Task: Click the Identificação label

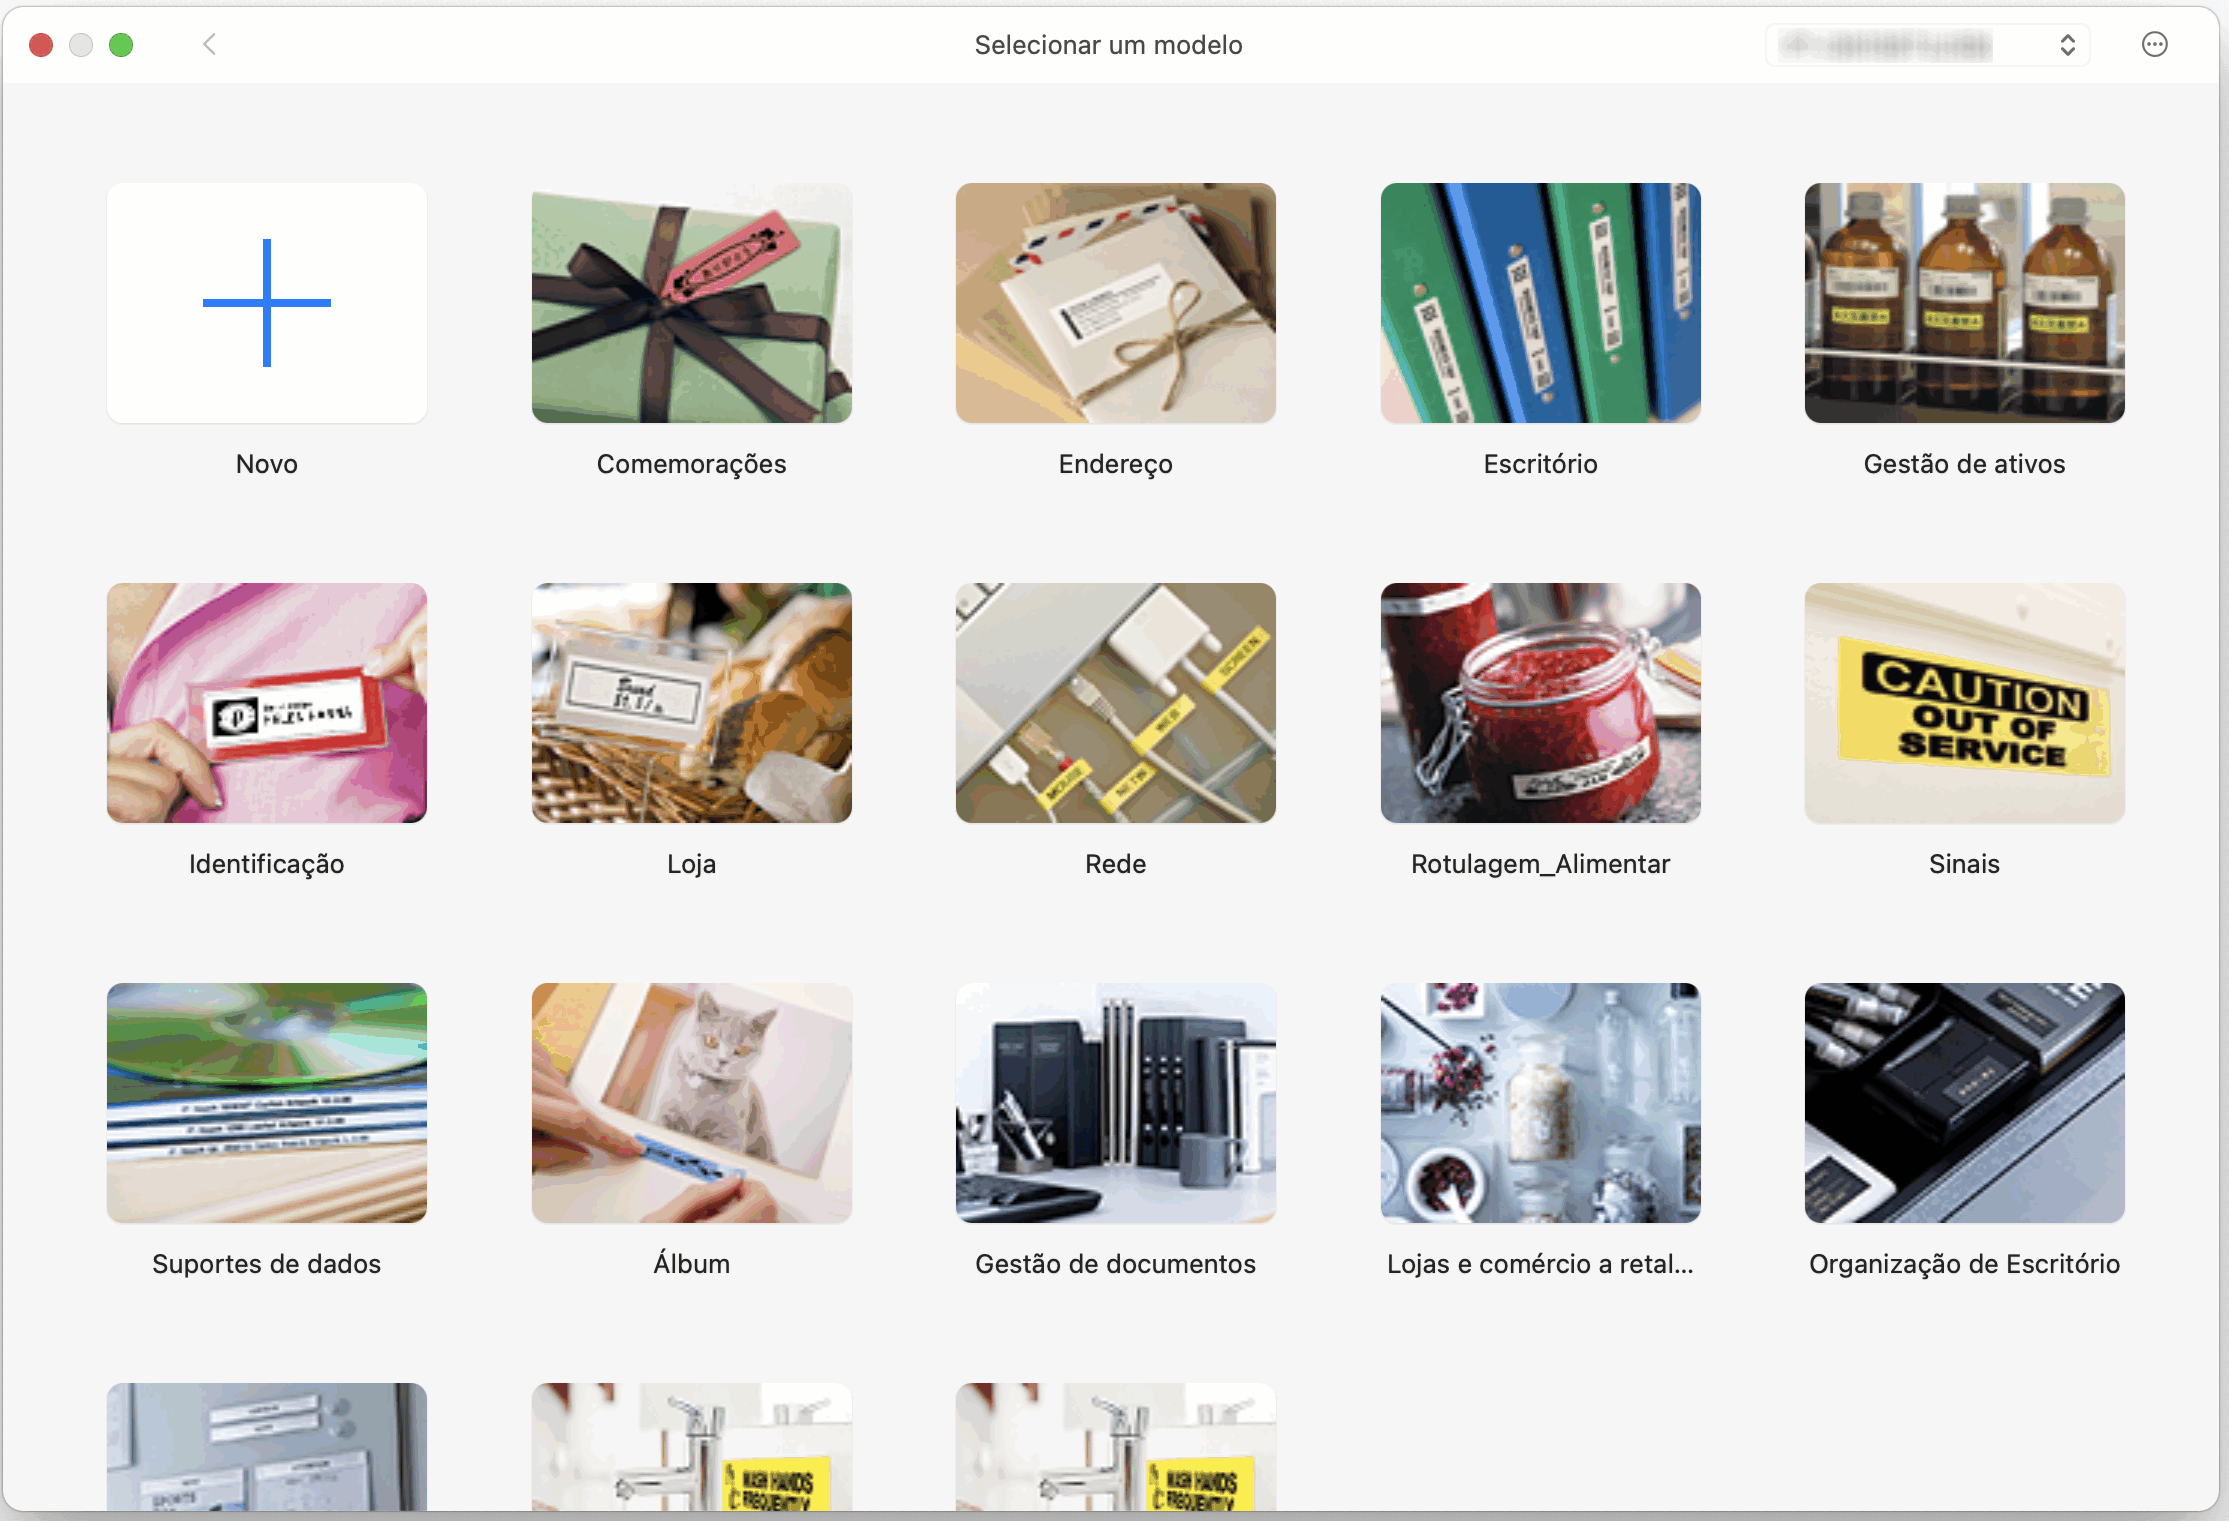Action: [267, 865]
